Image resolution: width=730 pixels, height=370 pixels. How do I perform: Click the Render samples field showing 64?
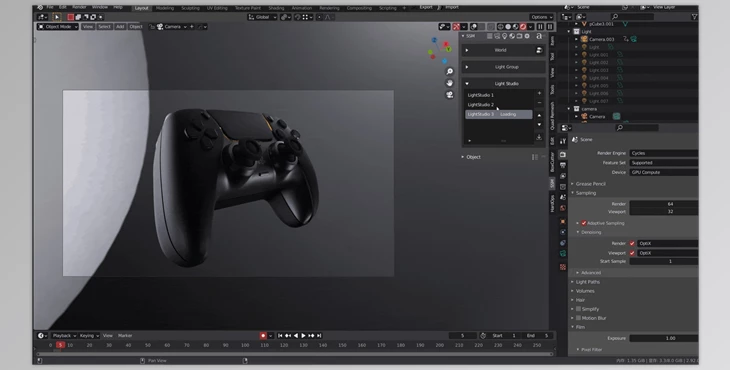point(664,204)
